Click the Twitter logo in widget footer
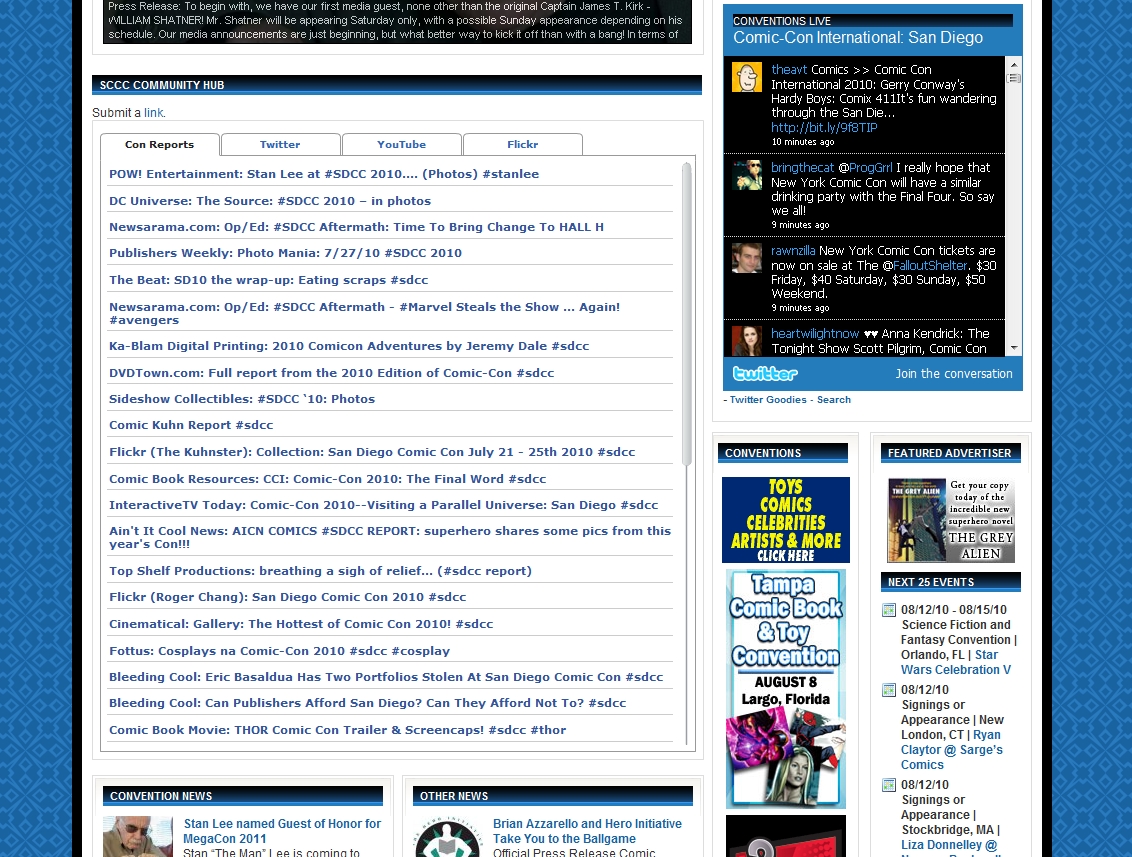The height and width of the screenshot is (857, 1132). 765,374
